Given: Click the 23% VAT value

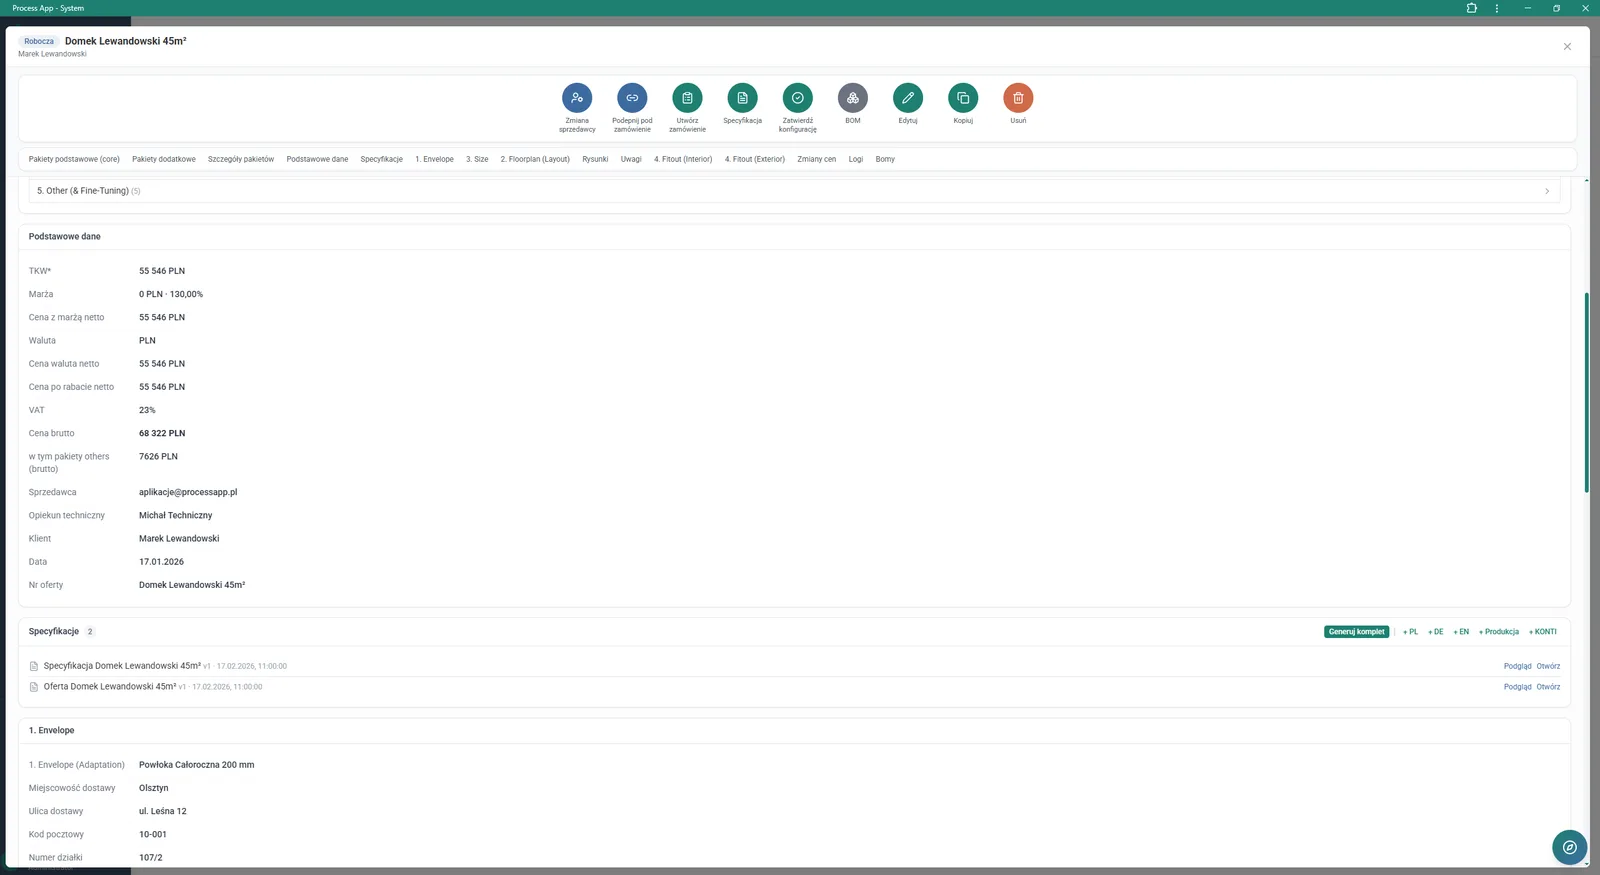Looking at the screenshot, I should [147, 410].
